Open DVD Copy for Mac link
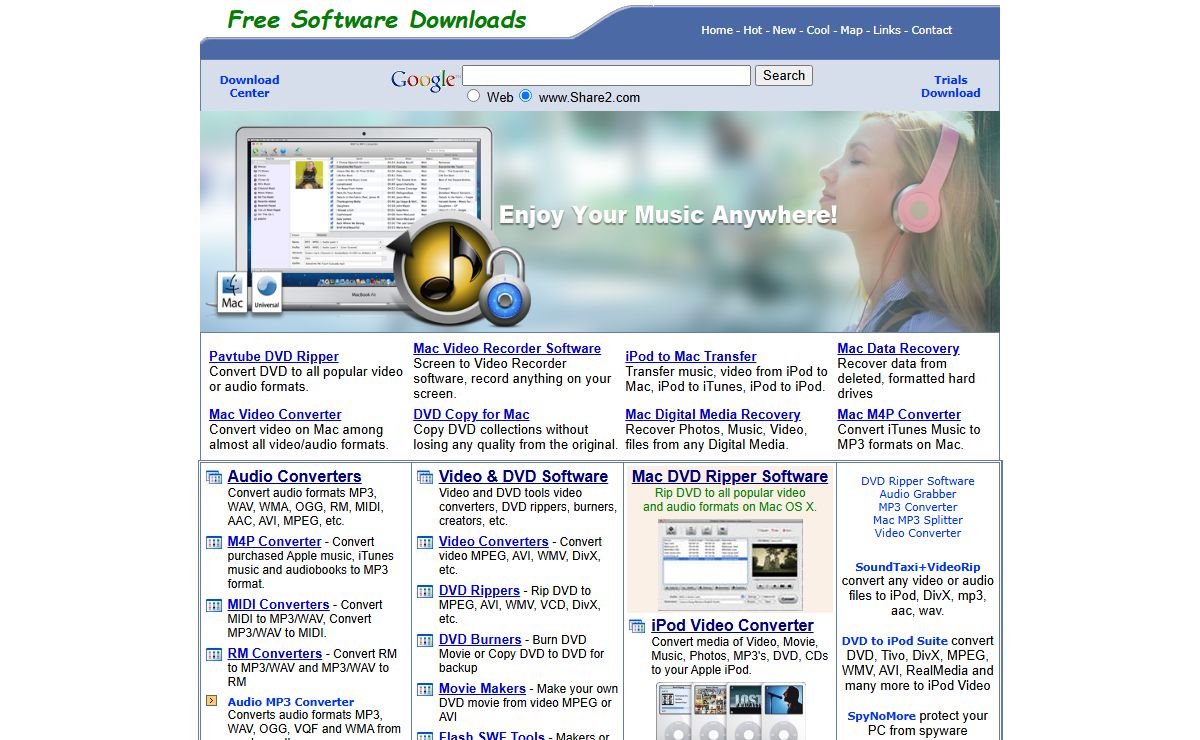Image resolution: width=1200 pixels, height=740 pixels. (472, 414)
